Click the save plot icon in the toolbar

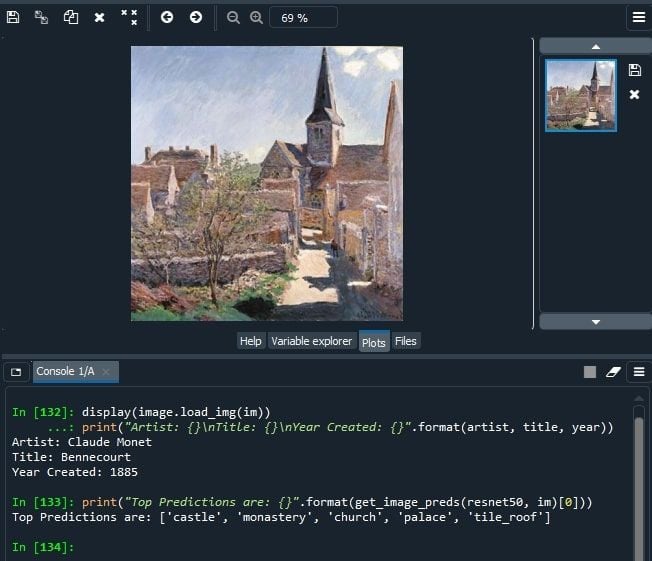coord(13,17)
